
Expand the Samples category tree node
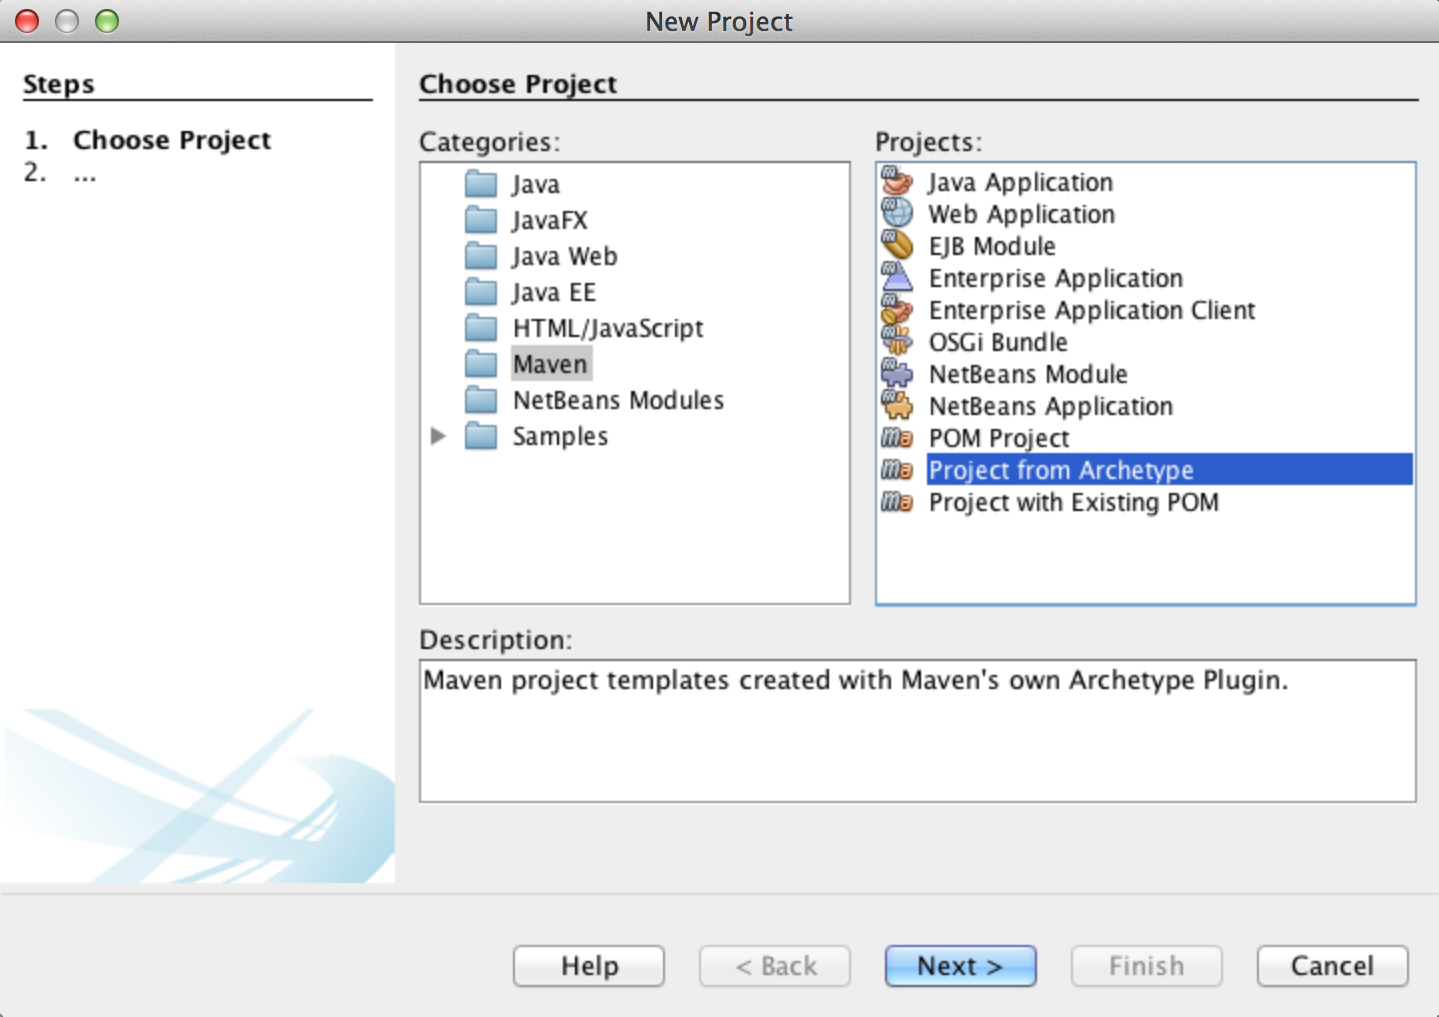[x=438, y=436]
